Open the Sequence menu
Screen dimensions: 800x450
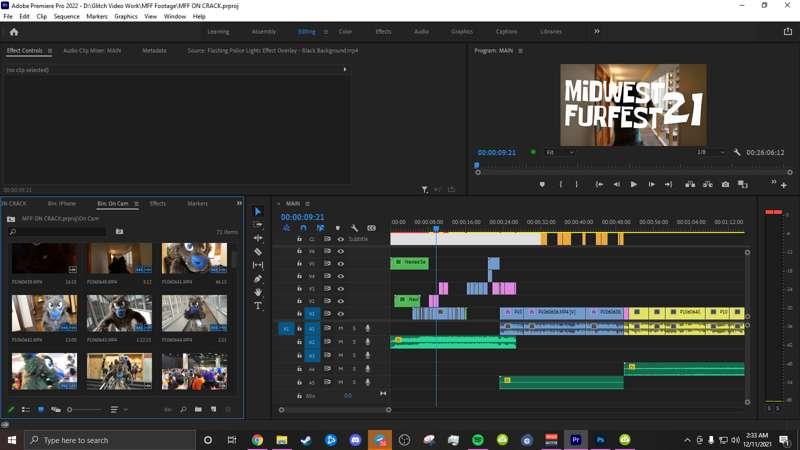[67, 16]
